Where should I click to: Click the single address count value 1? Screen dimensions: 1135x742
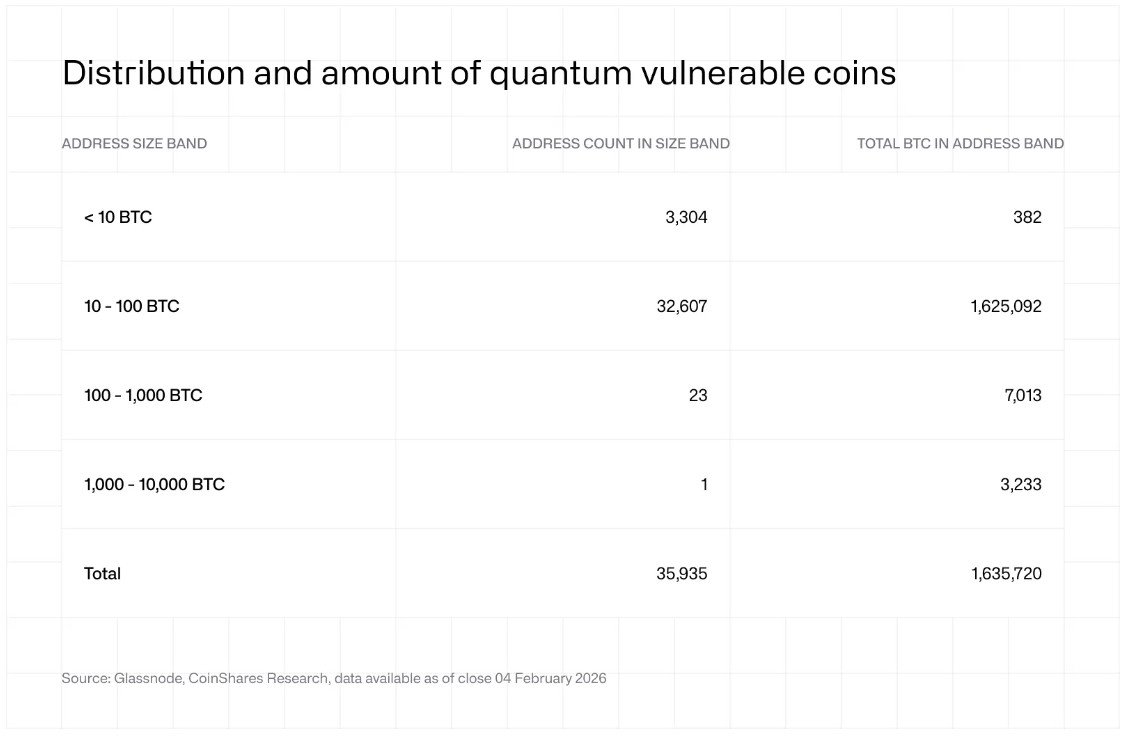[x=704, y=484]
